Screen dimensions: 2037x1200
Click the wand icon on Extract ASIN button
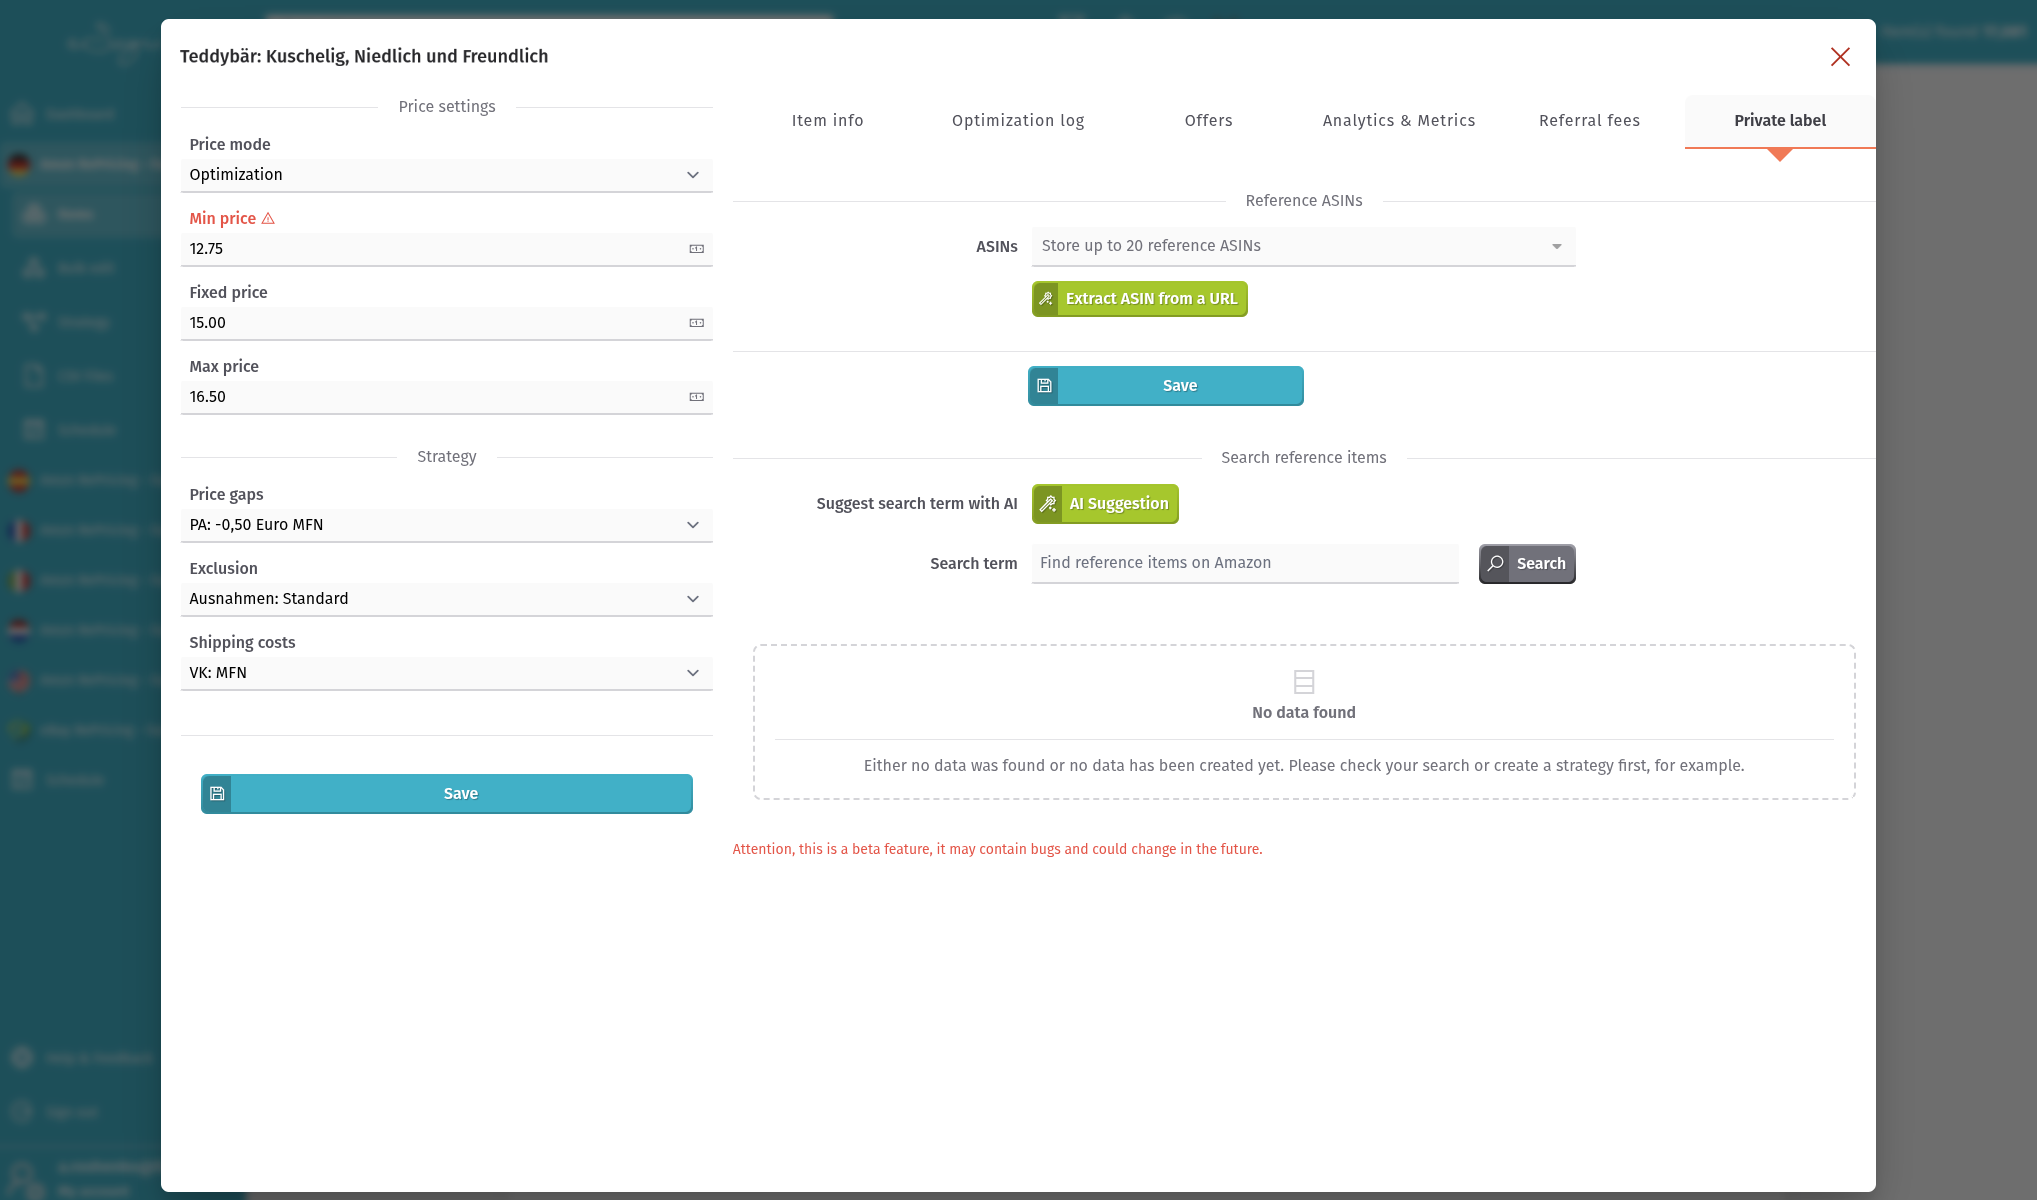point(1046,299)
